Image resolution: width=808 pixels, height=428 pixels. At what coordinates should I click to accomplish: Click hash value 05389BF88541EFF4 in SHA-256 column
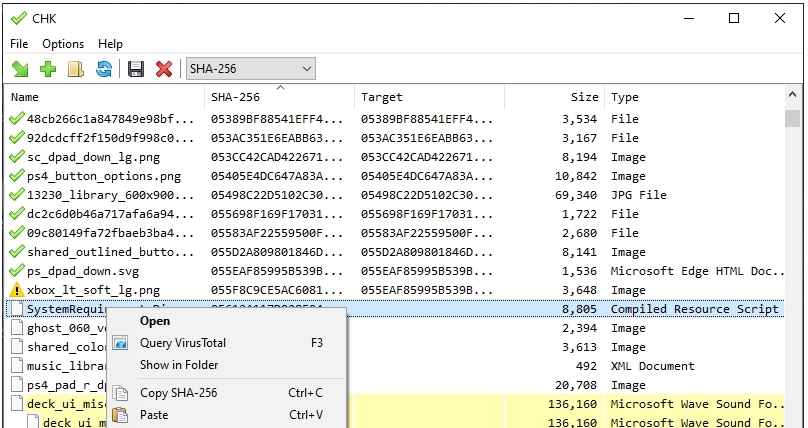tap(276, 119)
